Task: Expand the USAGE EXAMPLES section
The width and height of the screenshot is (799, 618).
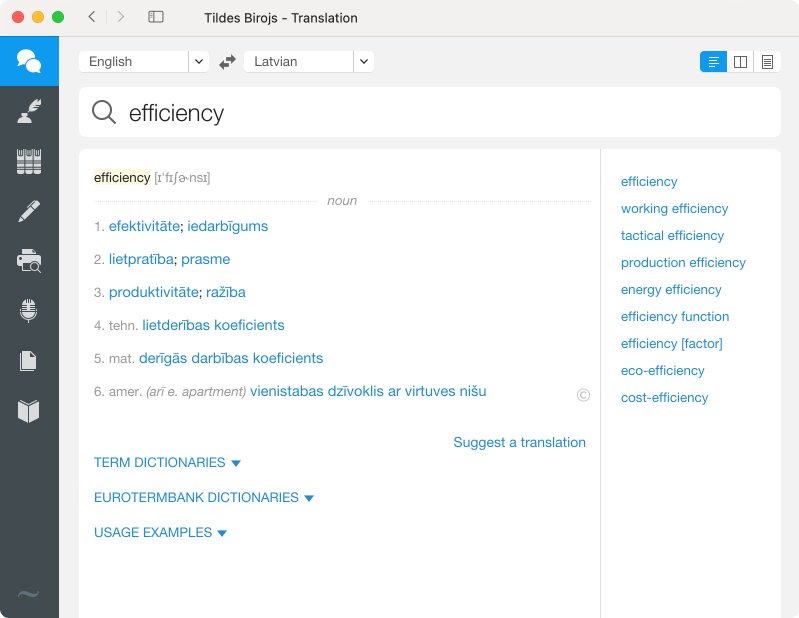Action: [160, 533]
